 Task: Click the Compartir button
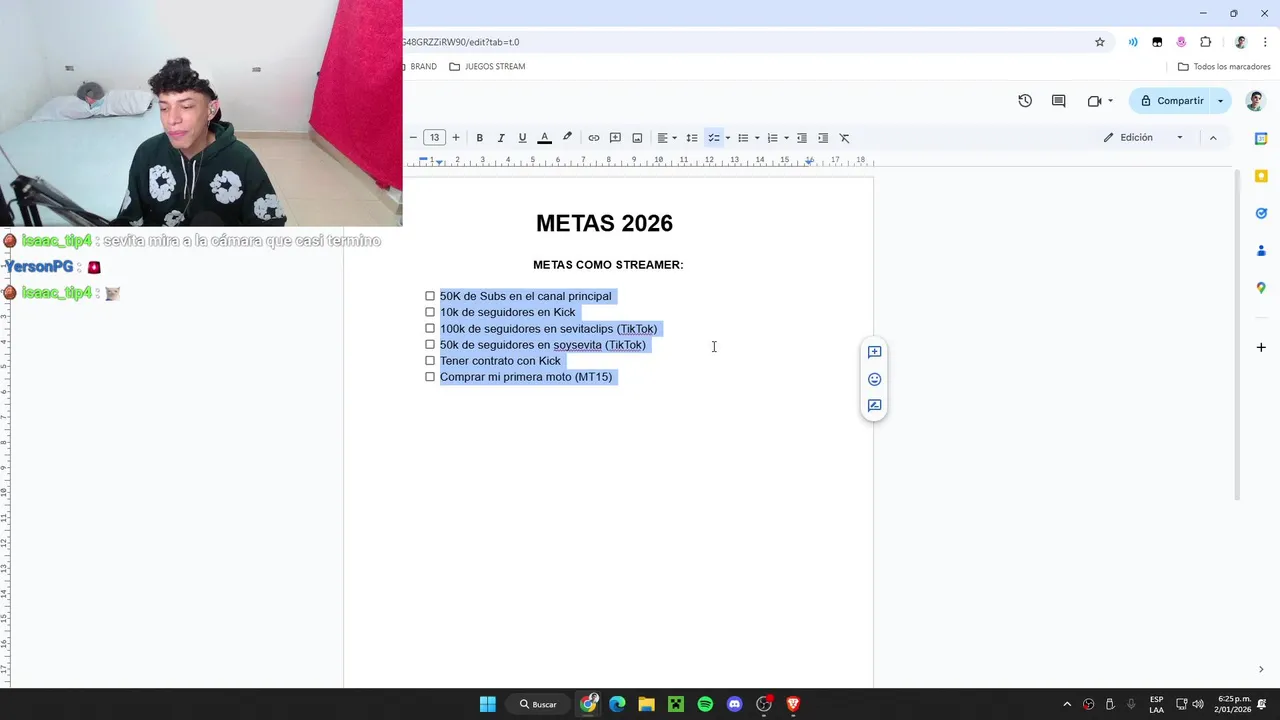coord(1171,101)
